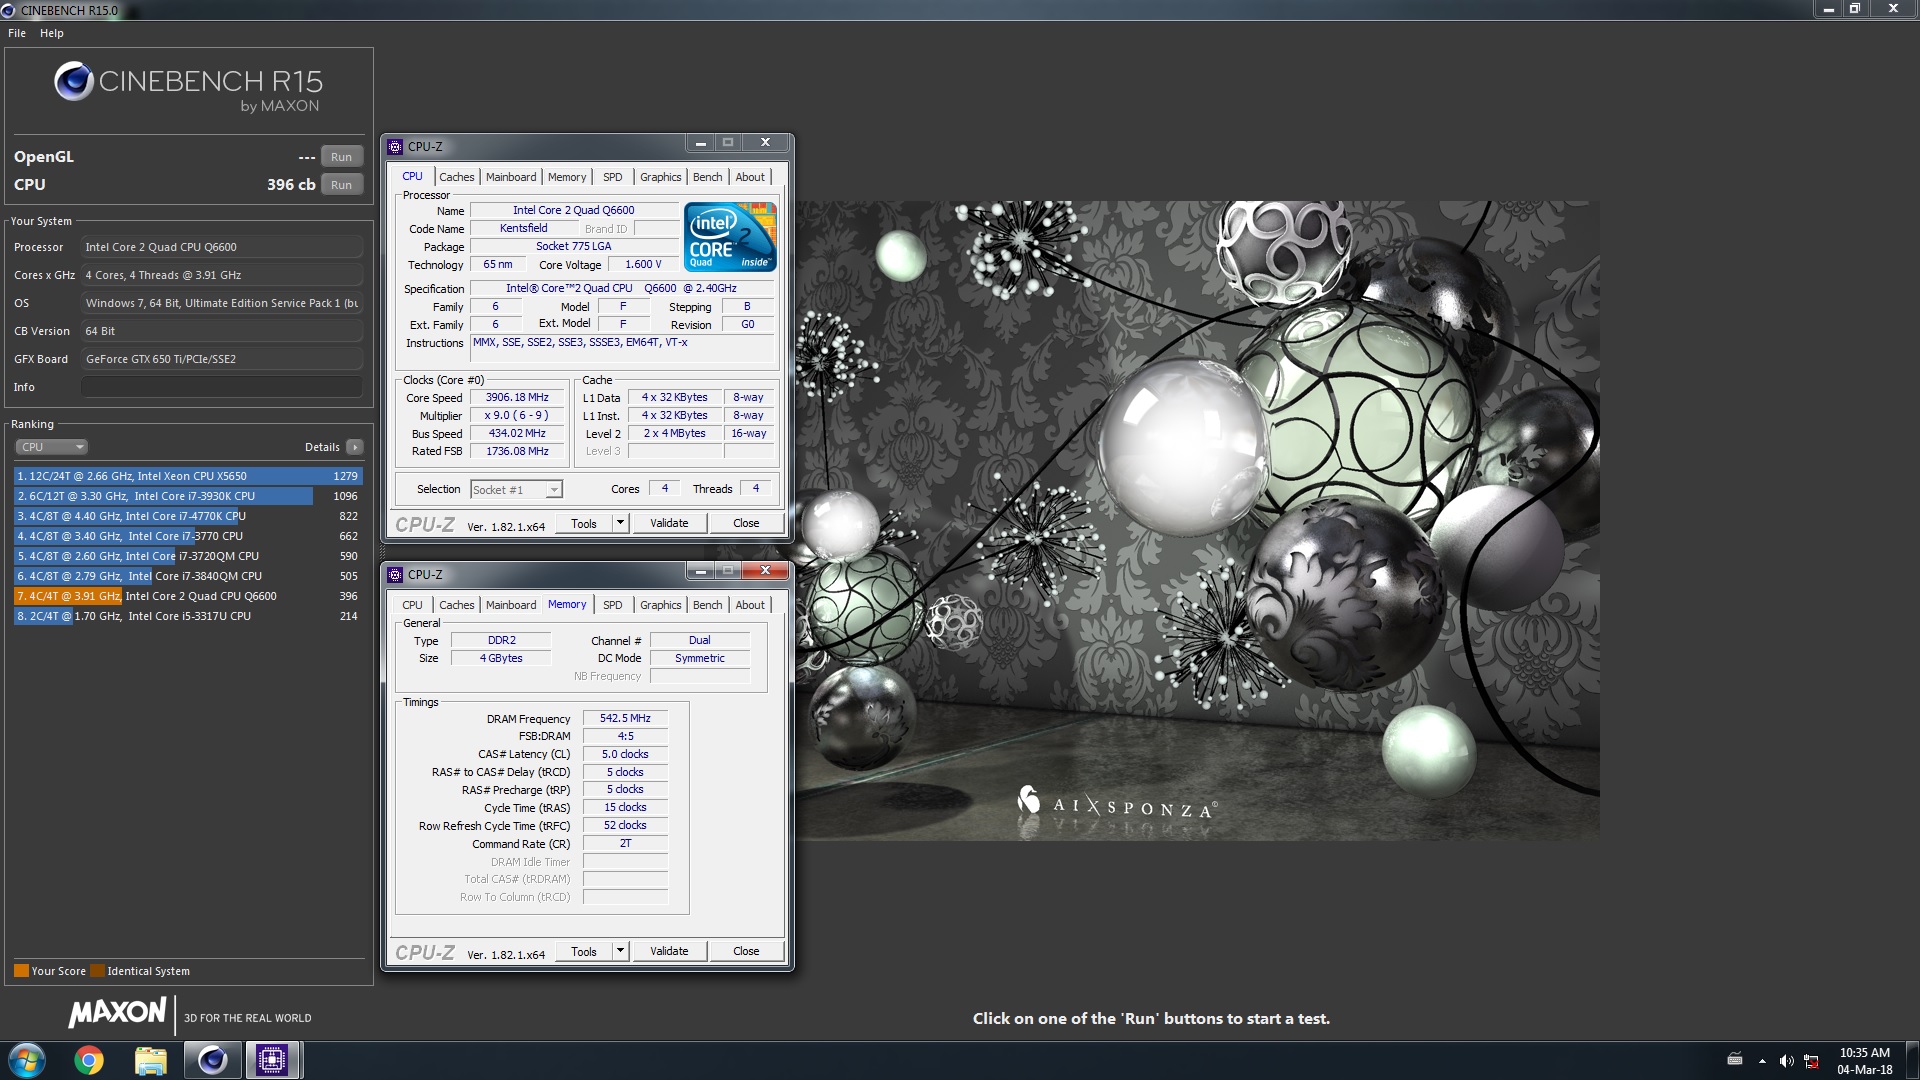Select Core i7-3720QM ranking entry
The image size is (1920, 1080).
[188, 556]
